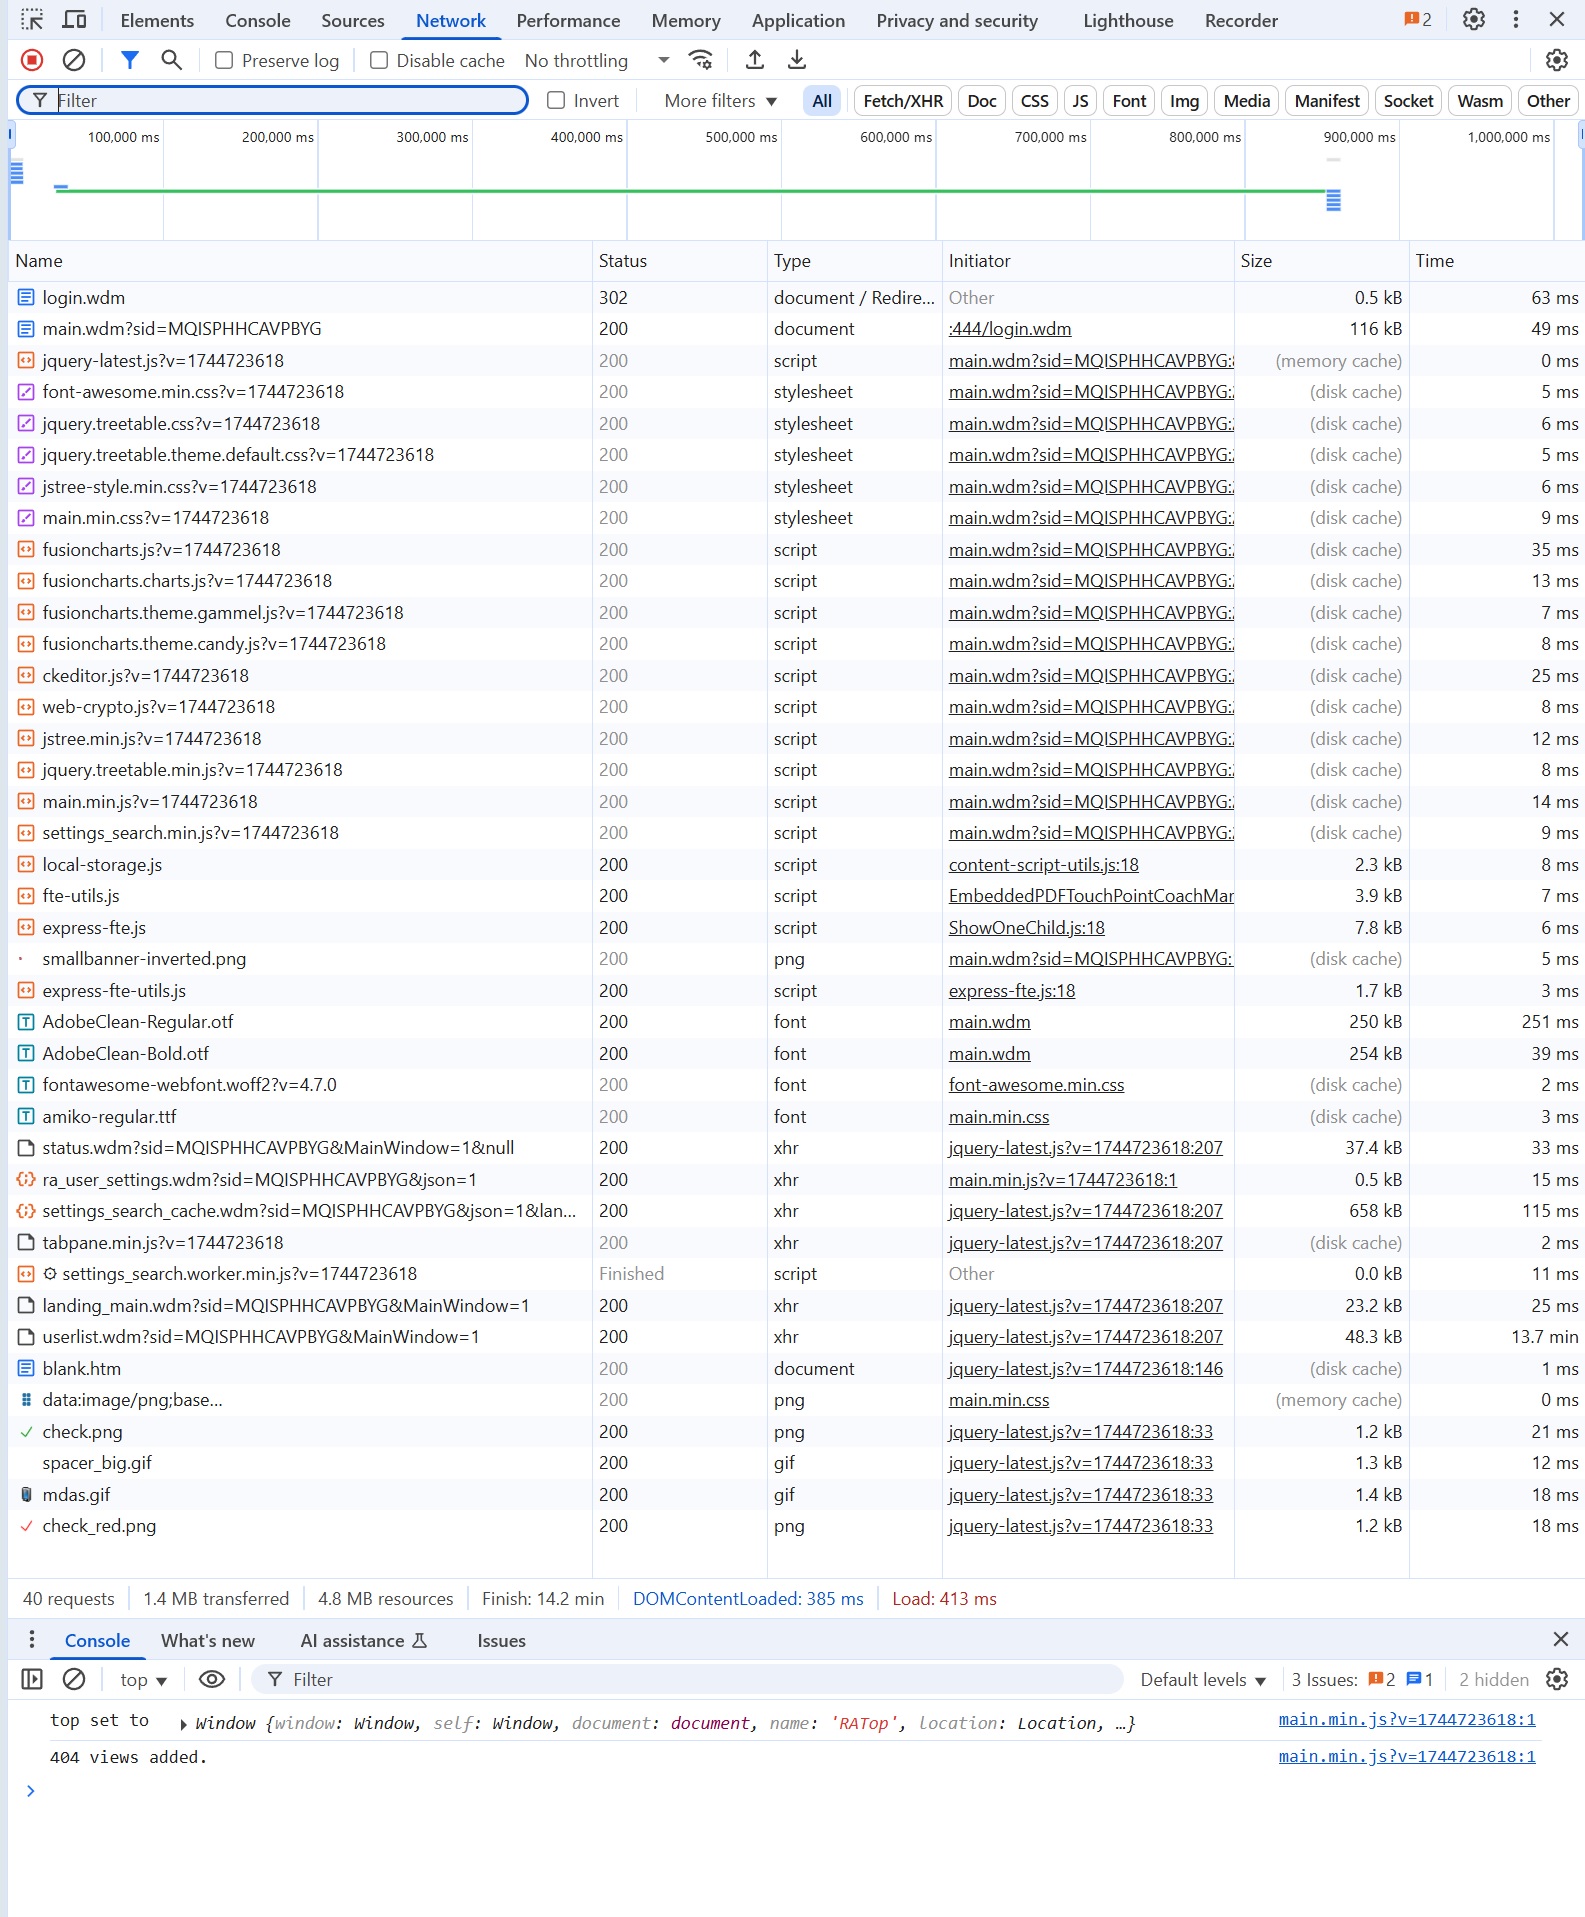Image resolution: width=1585 pixels, height=1917 pixels.
Task: Open the network search icon
Action: 172,60
